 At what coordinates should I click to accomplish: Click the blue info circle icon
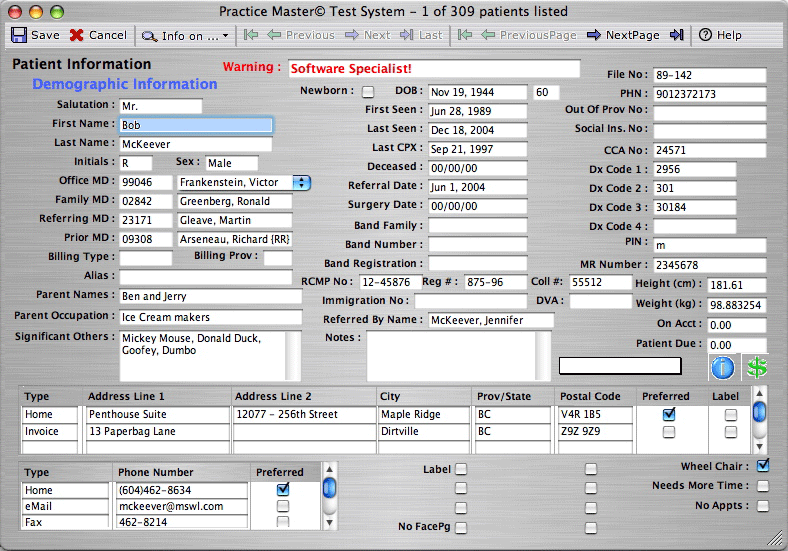(722, 368)
